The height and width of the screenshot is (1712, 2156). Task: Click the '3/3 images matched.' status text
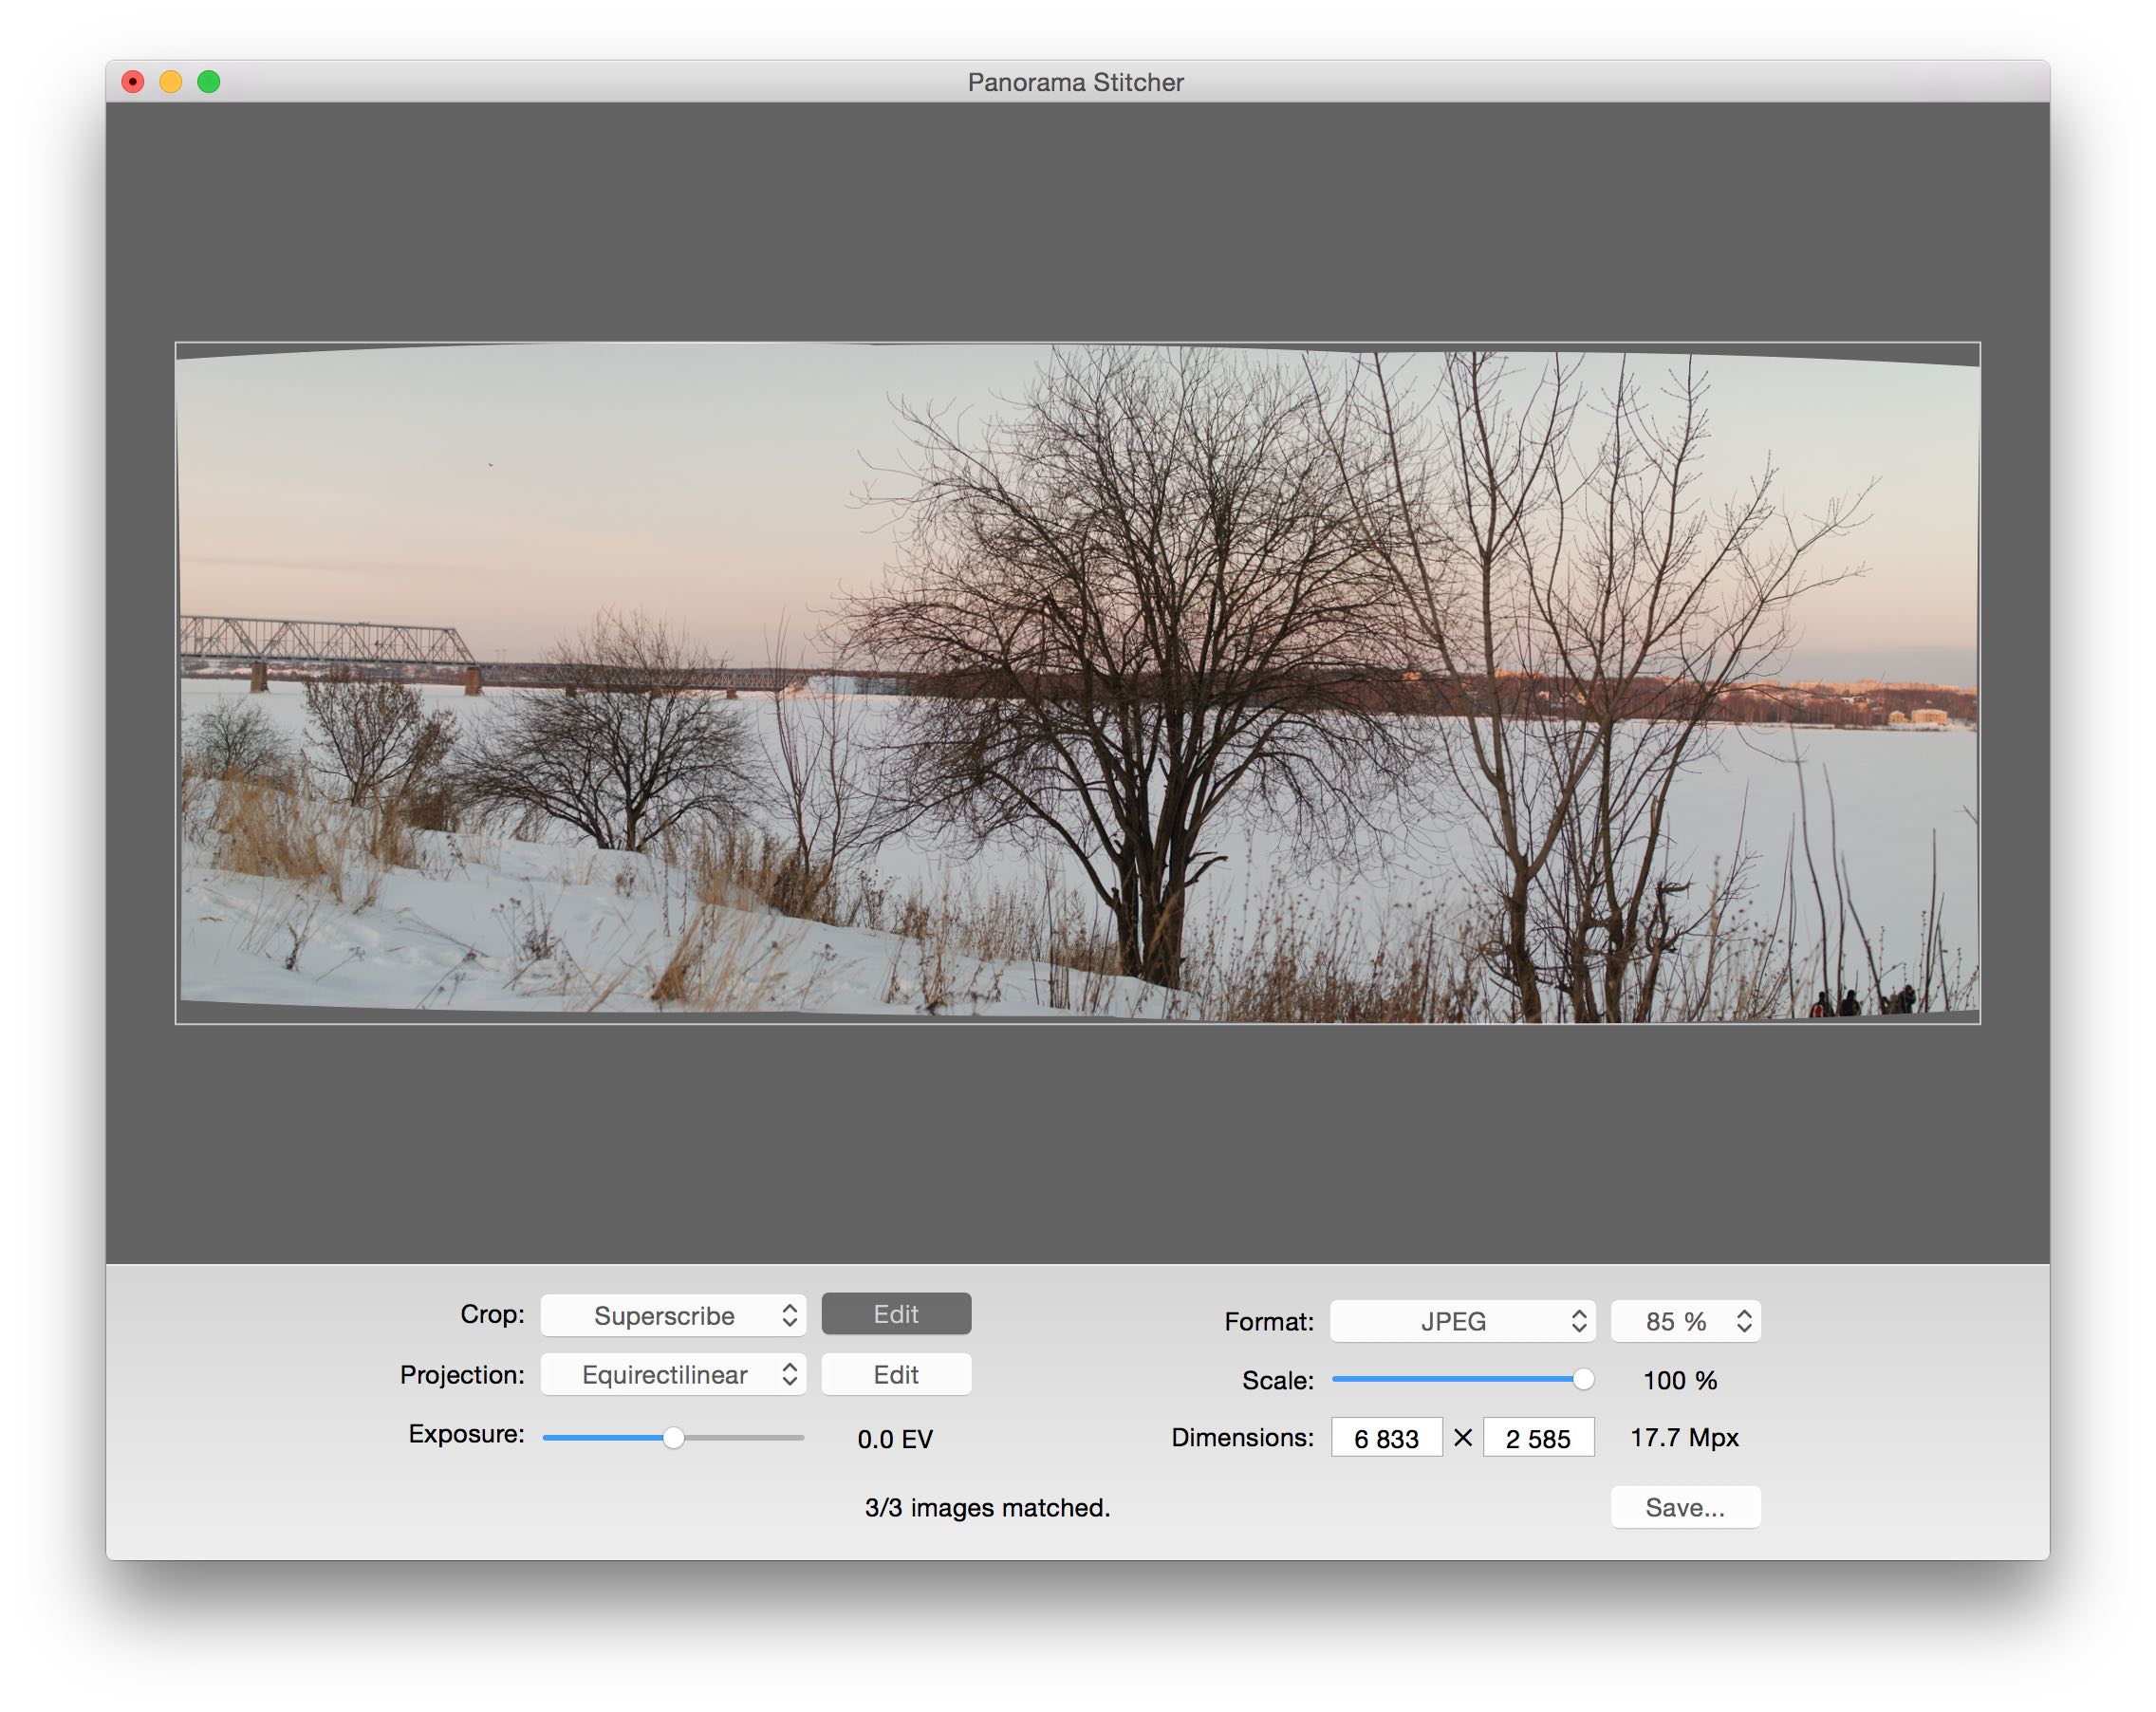click(x=988, y=1507)
